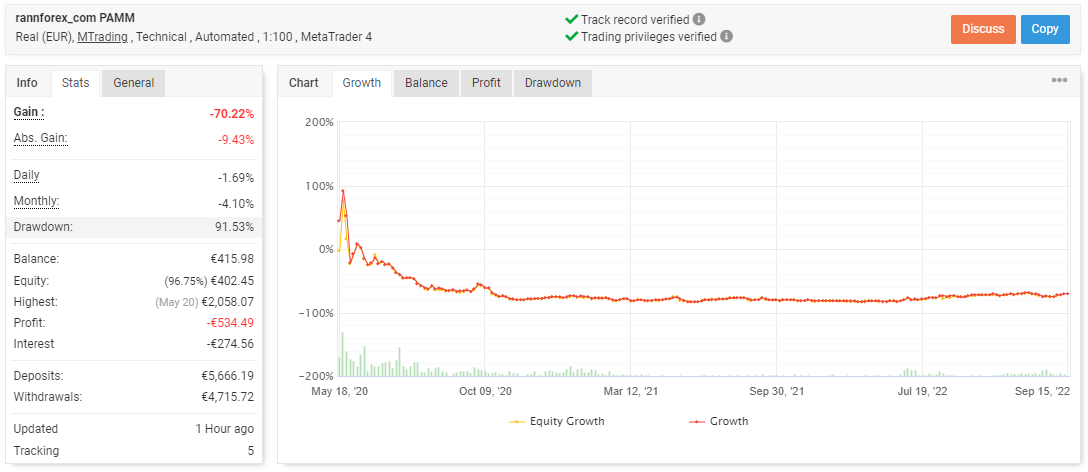Click the green checkmark next to Track record verified

point(571,19)
